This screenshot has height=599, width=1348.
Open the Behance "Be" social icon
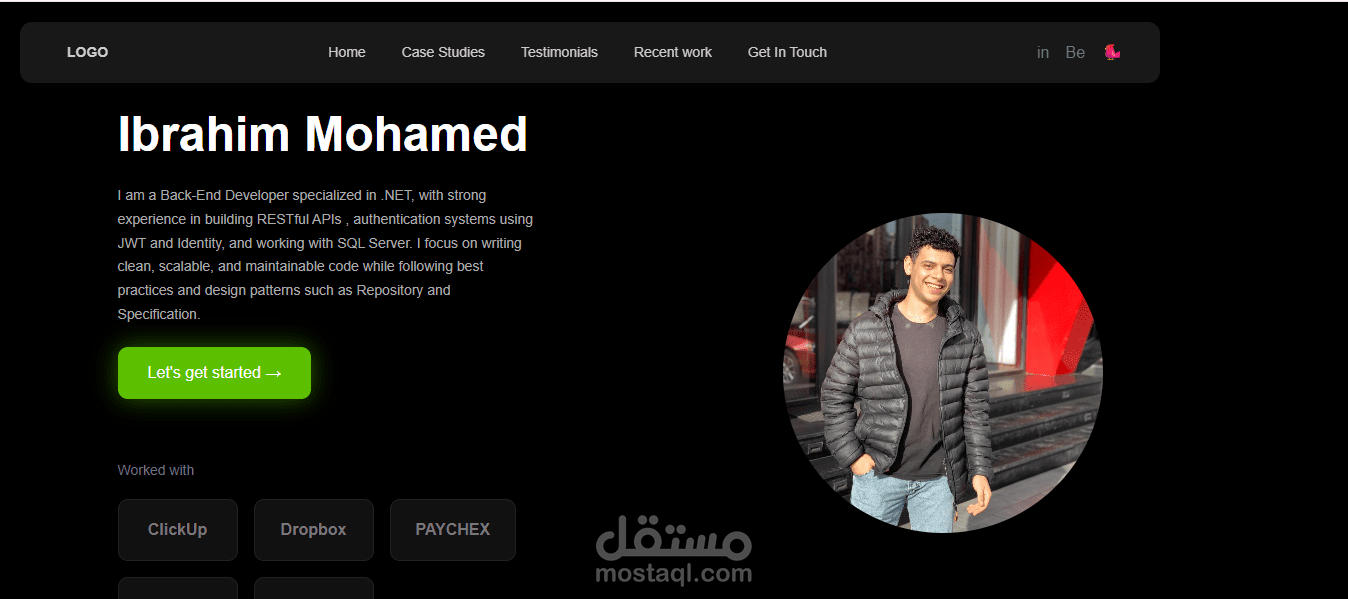(1075, 53)
